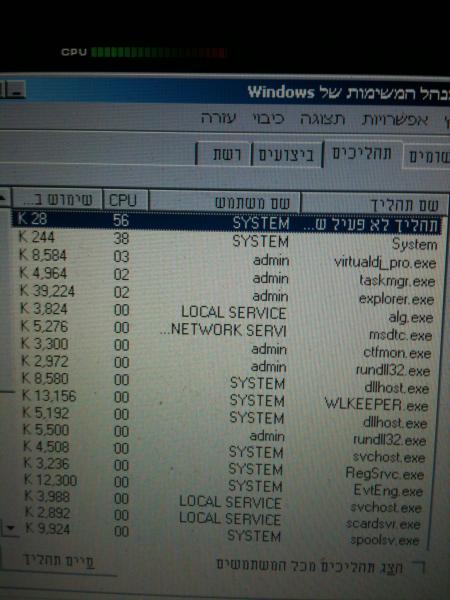The height and width of the screenshot is (600, 450).
Task: Click the scrollbar up arrow
Action: pyautogui.click(x=5, y=198)
